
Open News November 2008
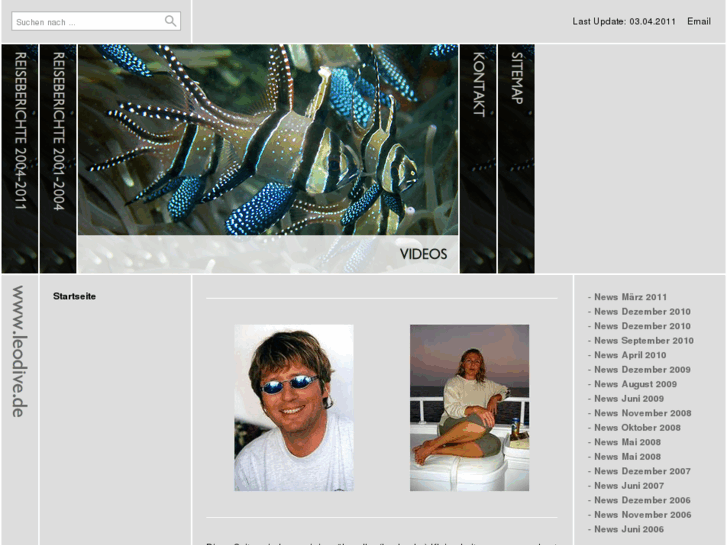pos(643,413)
